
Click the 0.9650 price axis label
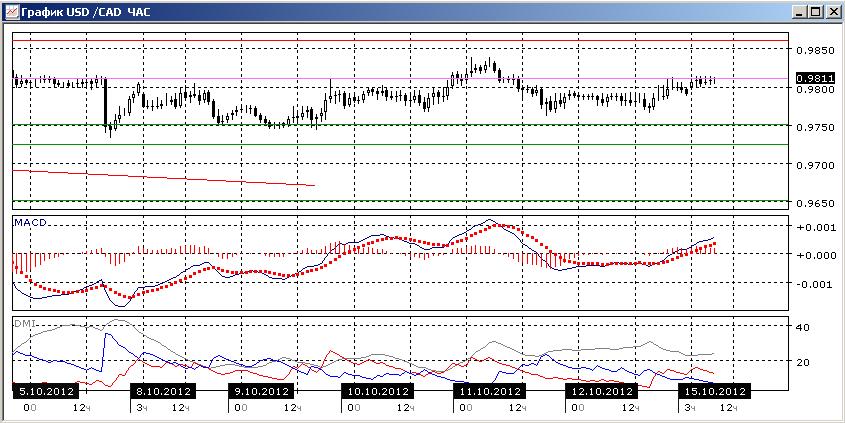813,203
